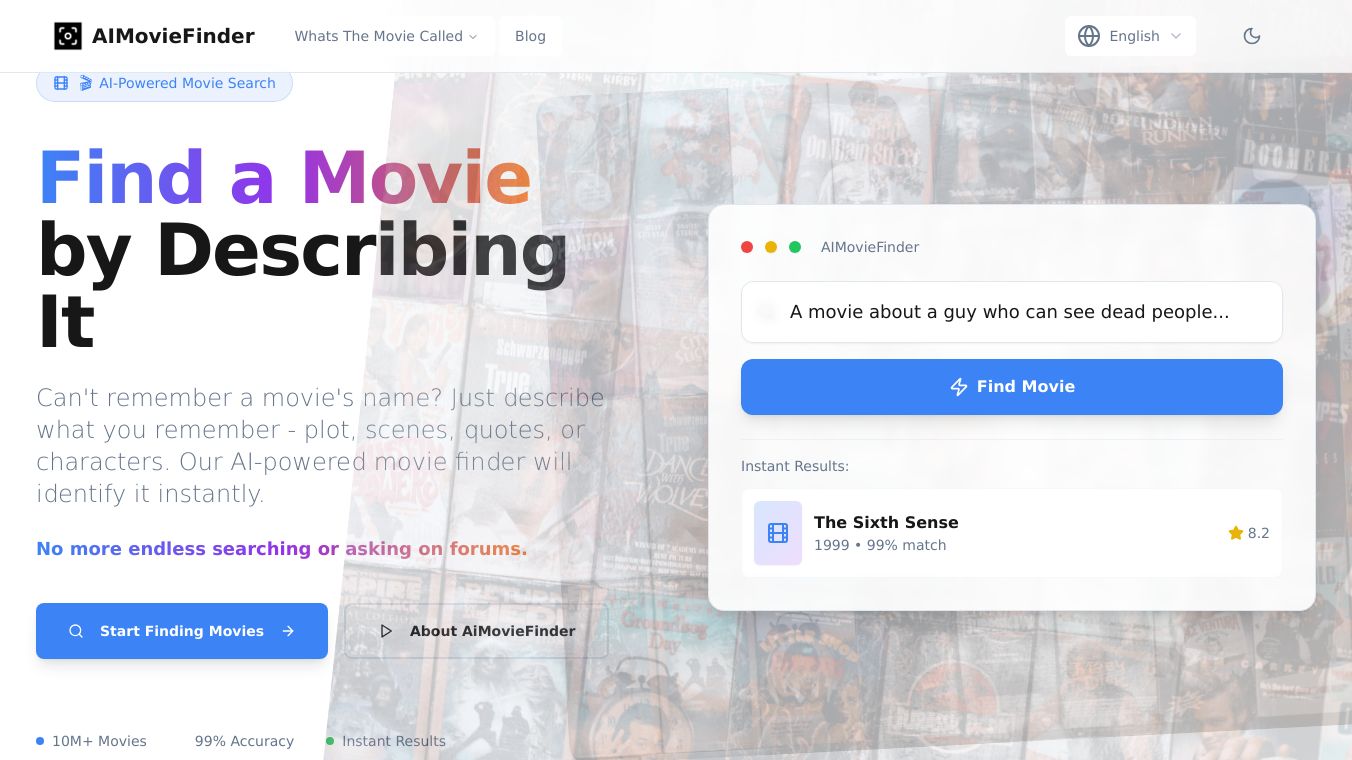
Task: Click the lightning bolt icon on Find Movie
Action: [x=959, y=387]
